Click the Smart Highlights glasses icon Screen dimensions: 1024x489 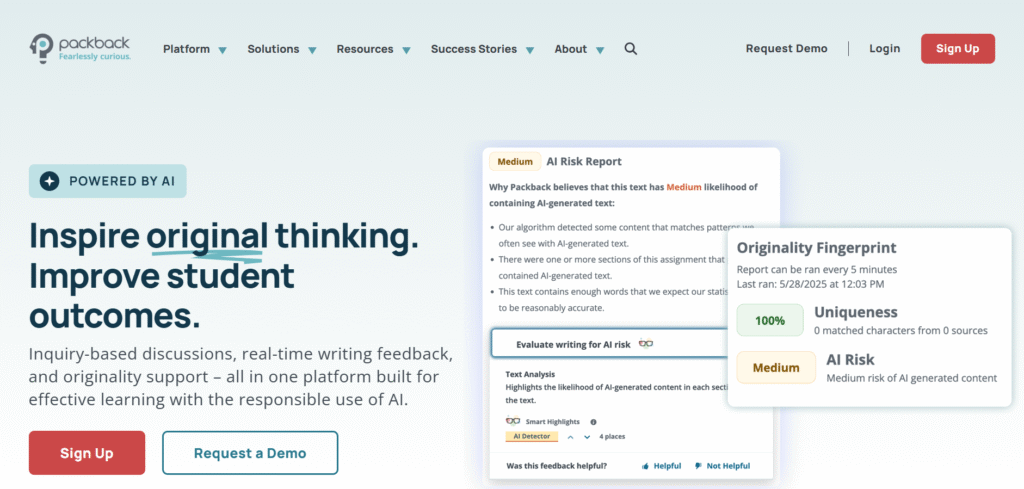(x=513, y=421)
